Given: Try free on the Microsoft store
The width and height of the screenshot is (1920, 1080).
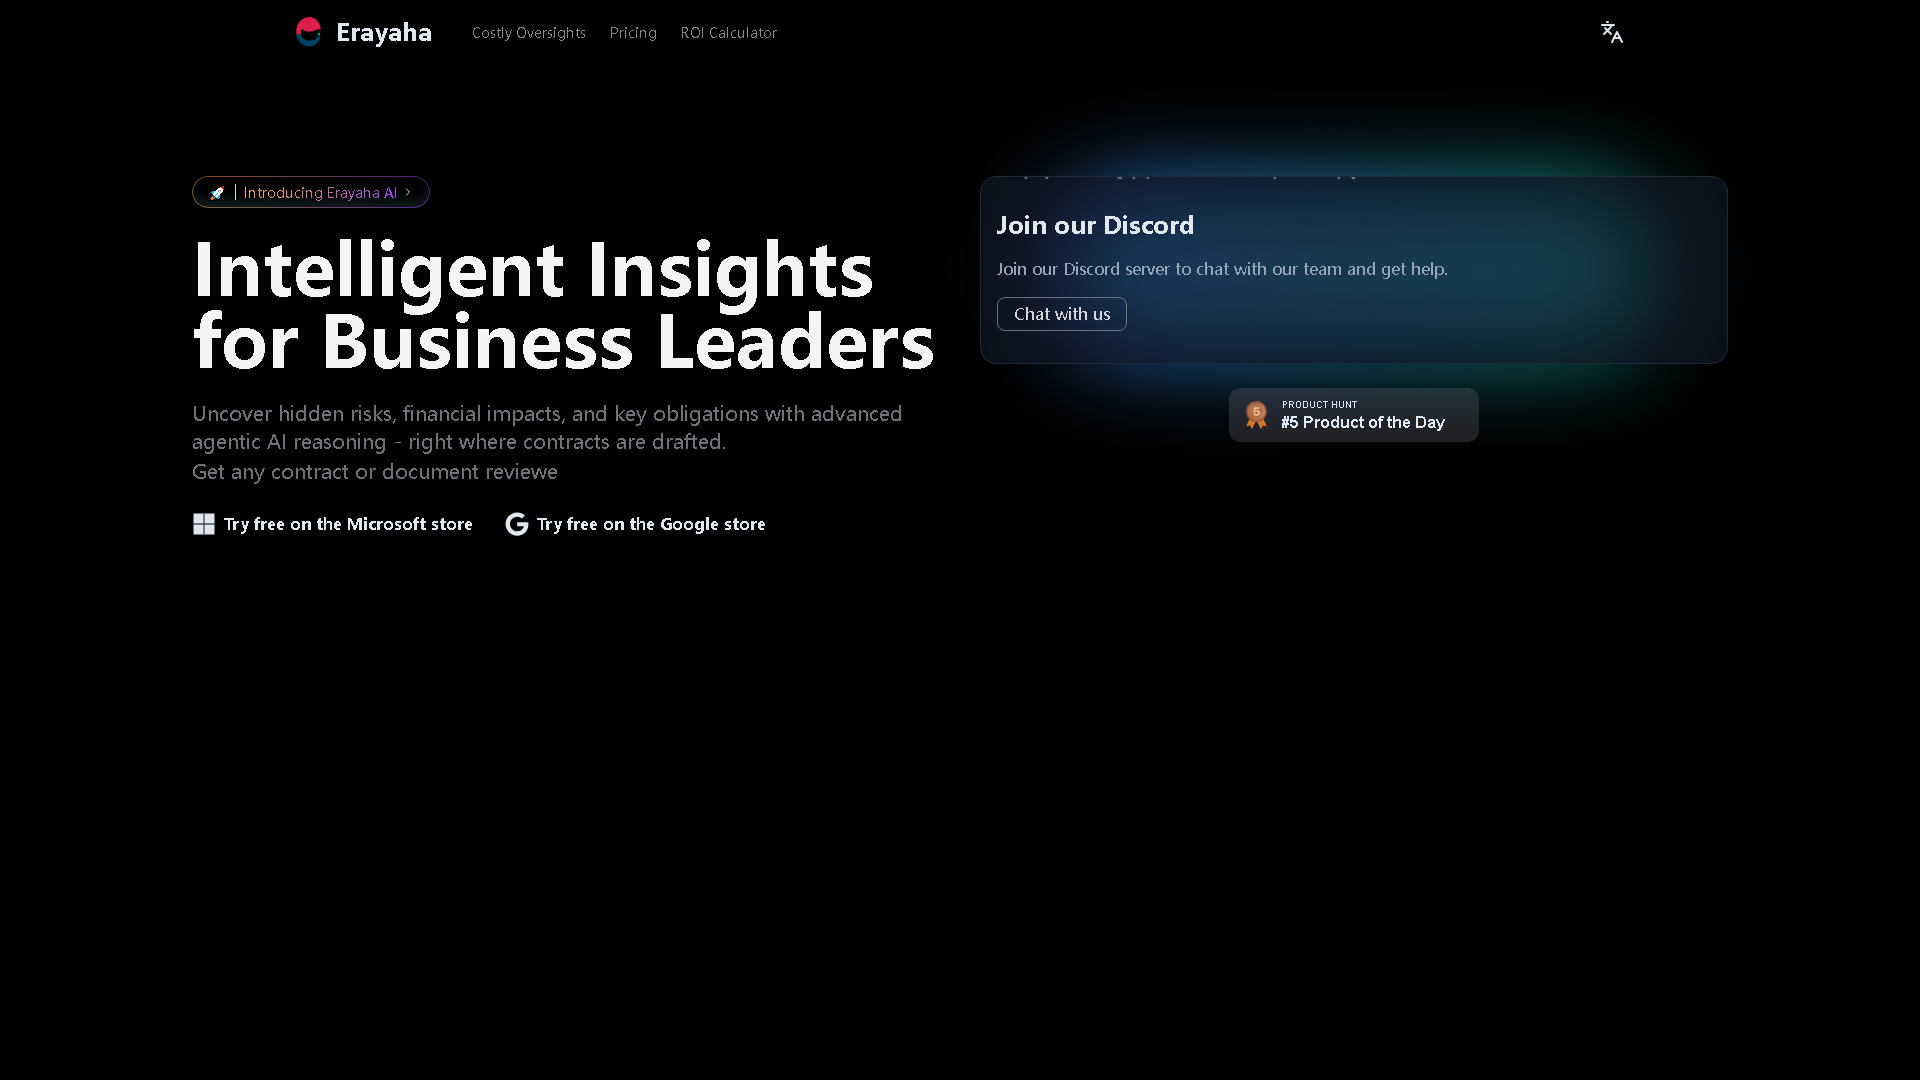Looking at the screenshot, I should tap(348, 524).
